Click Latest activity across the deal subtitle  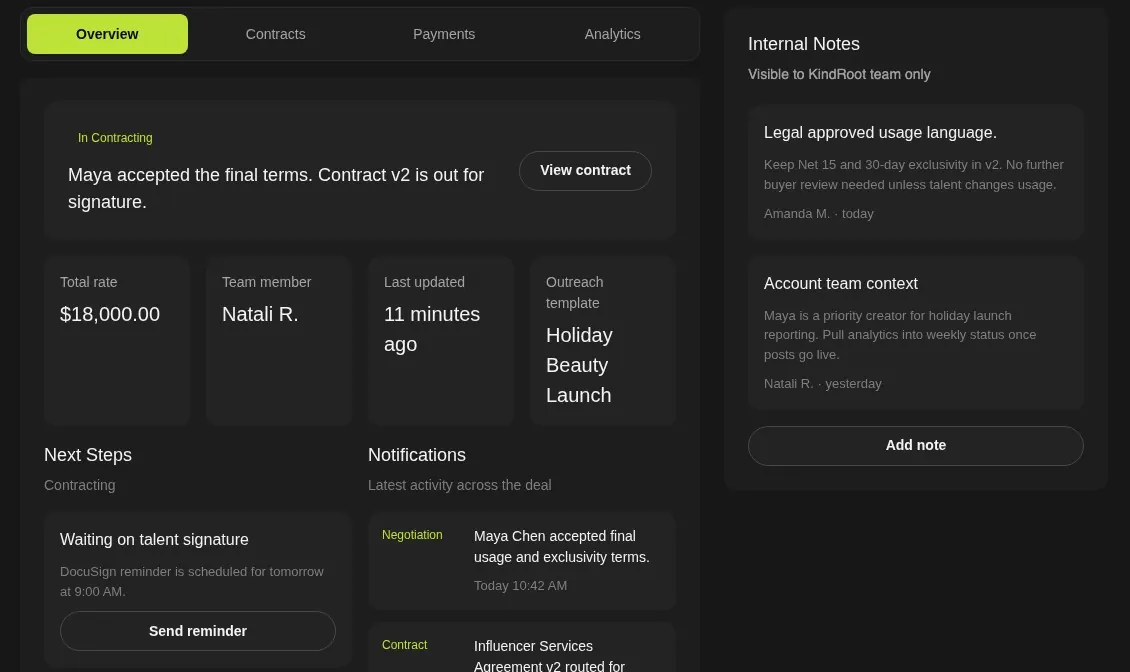[x=460, y=485]
